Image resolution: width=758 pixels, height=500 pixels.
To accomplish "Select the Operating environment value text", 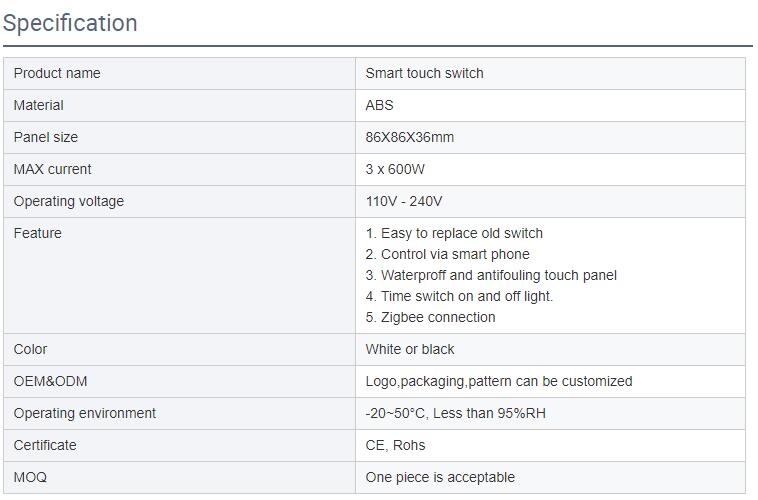I will [455, 413].
